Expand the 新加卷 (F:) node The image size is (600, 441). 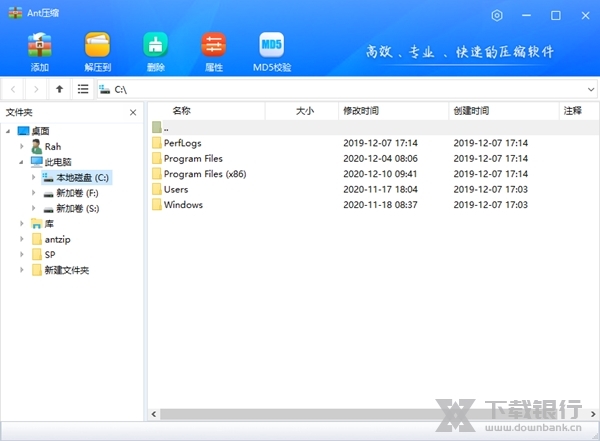pyautogui.click(x=33, y=193)
